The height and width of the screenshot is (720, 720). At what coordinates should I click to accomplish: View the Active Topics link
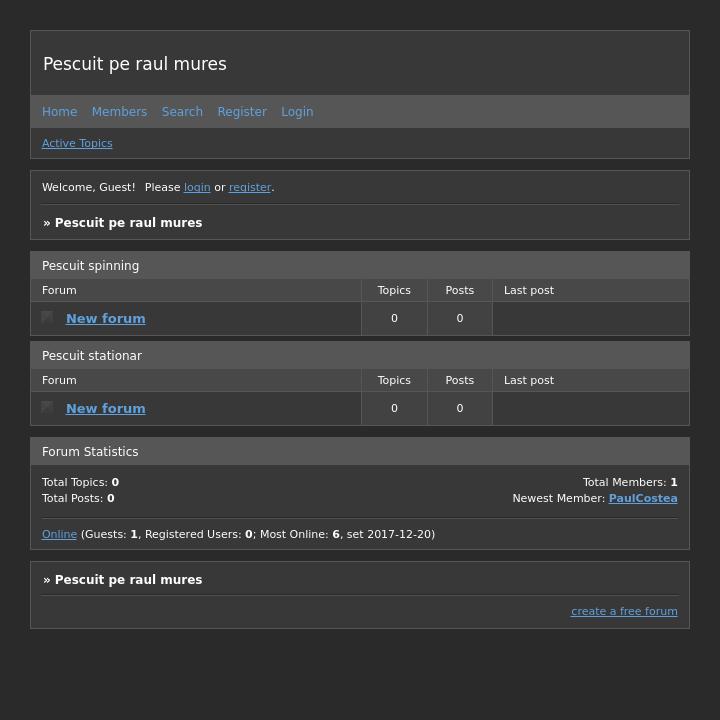pos(77,144)
